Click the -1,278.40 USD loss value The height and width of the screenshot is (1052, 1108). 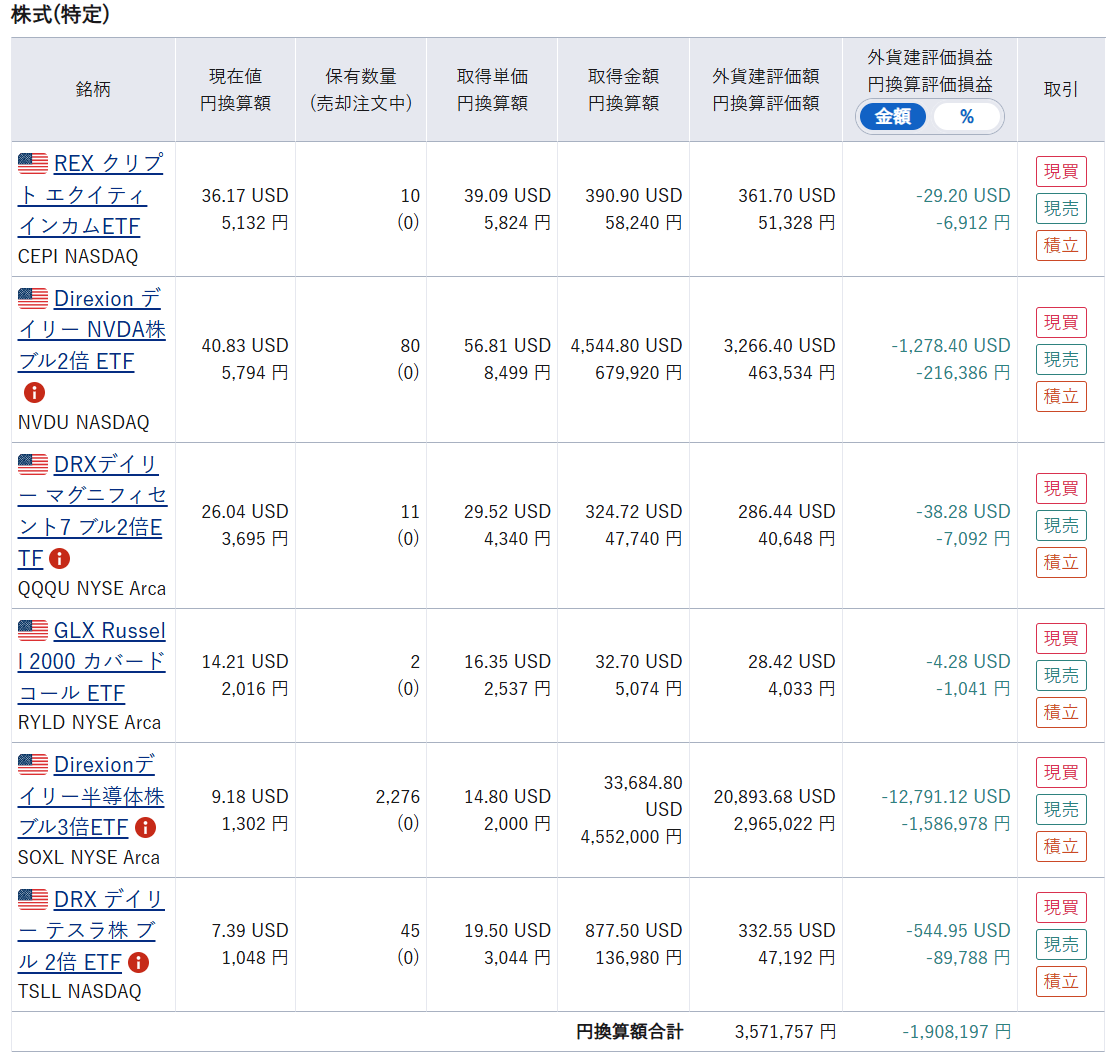[x=950, y=345]
